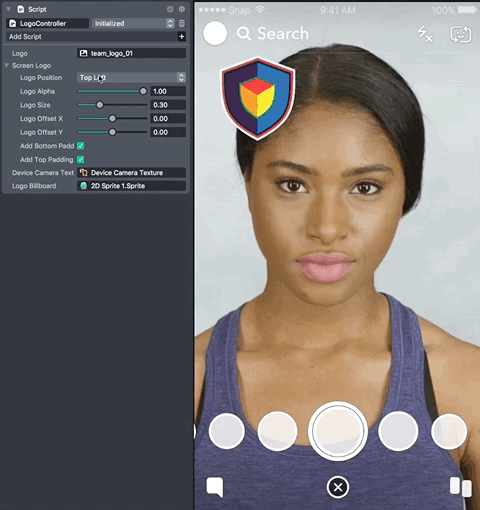Open the Initialized event dropdown
The height and width of the screenshot is (510, 480).
pos(133,23)
